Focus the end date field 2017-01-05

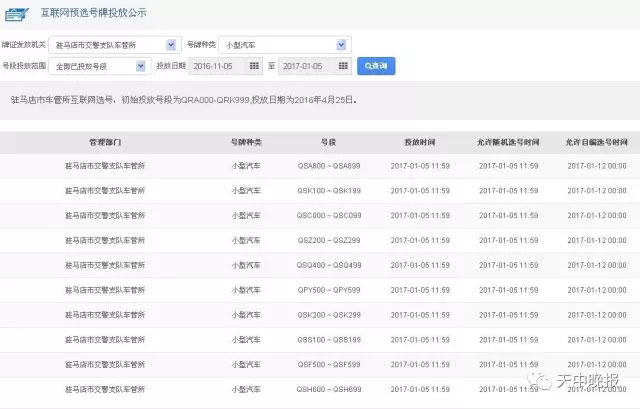click(x=314, y=66)
